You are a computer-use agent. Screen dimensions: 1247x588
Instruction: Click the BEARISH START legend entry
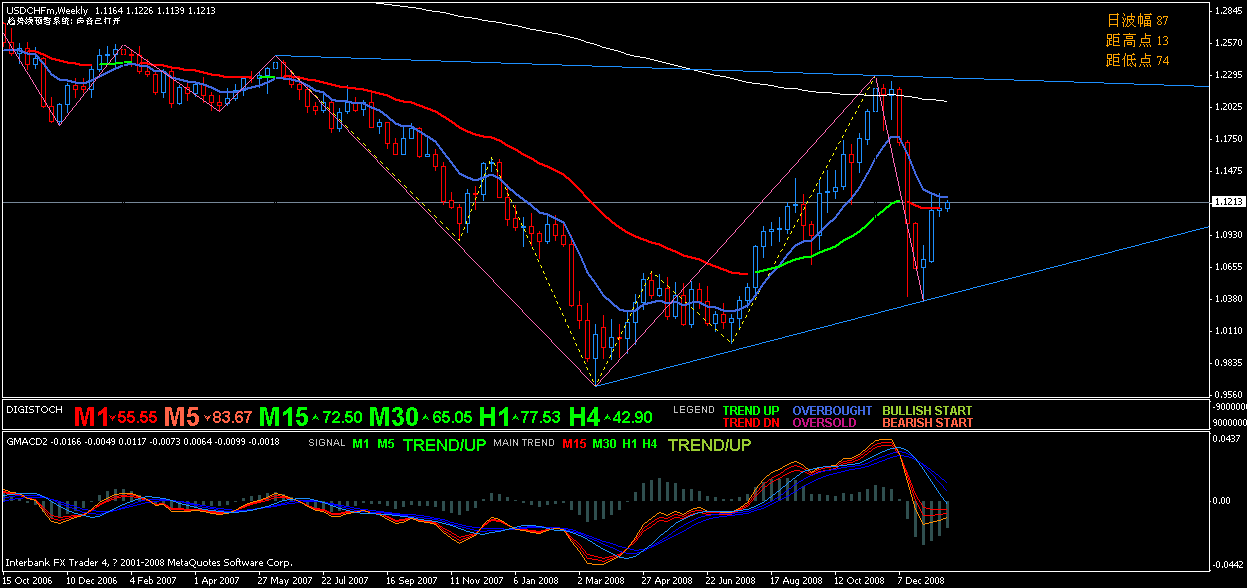click(927, 422)
